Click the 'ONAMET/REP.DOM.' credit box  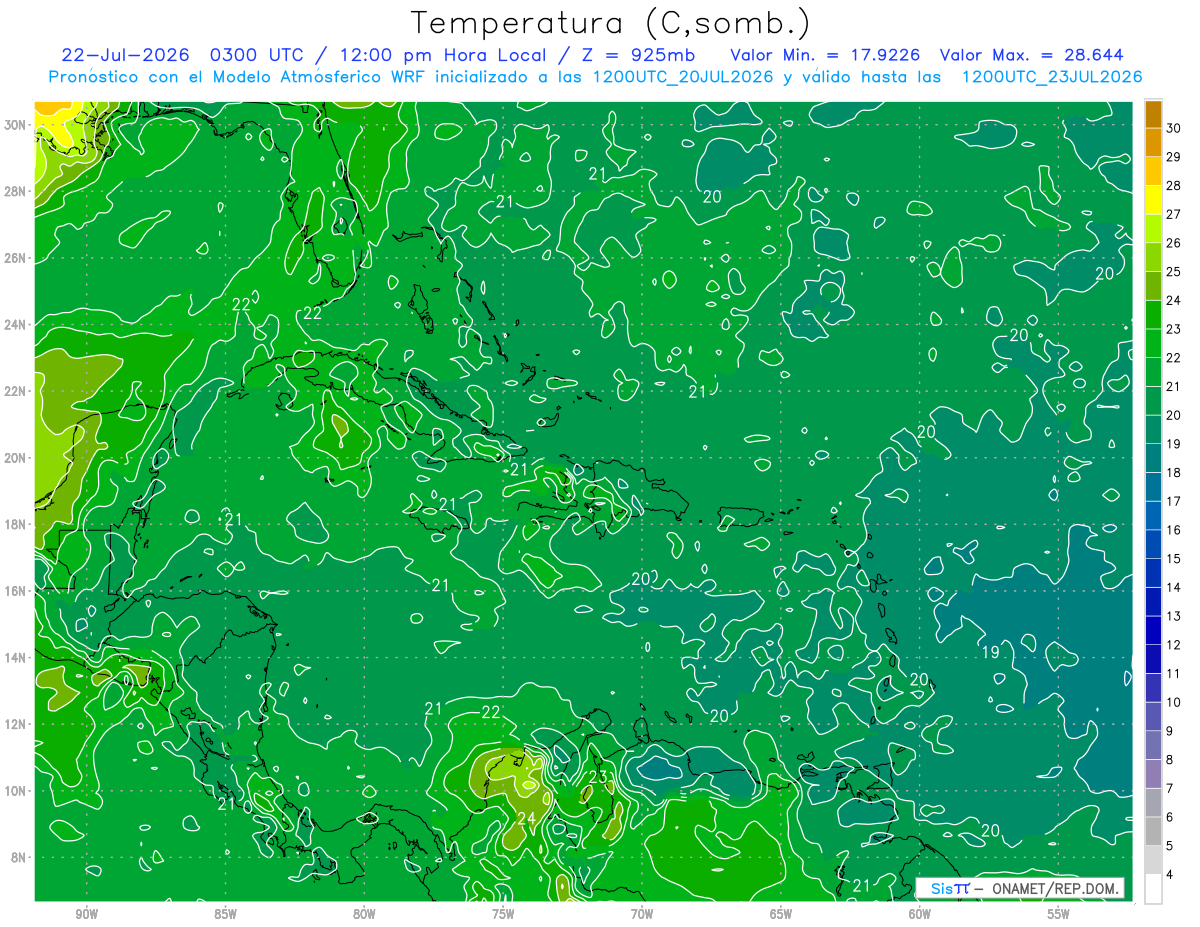coord(1019,888)
